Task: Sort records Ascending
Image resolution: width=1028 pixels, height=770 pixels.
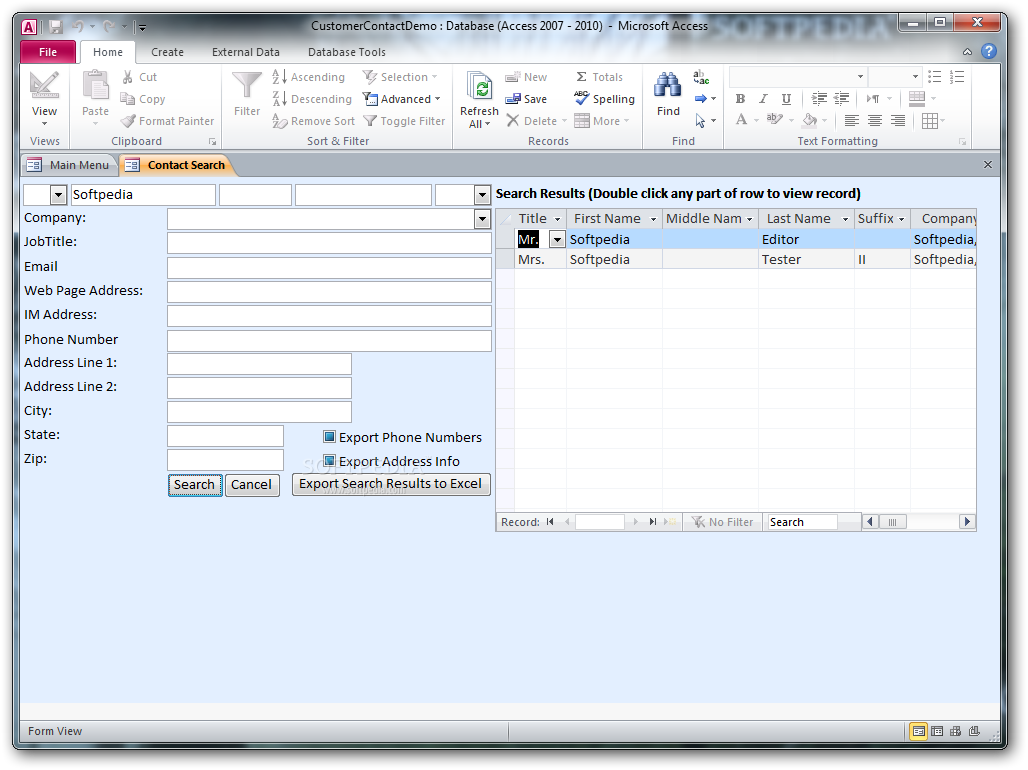Action: click(x=308, y=77)
